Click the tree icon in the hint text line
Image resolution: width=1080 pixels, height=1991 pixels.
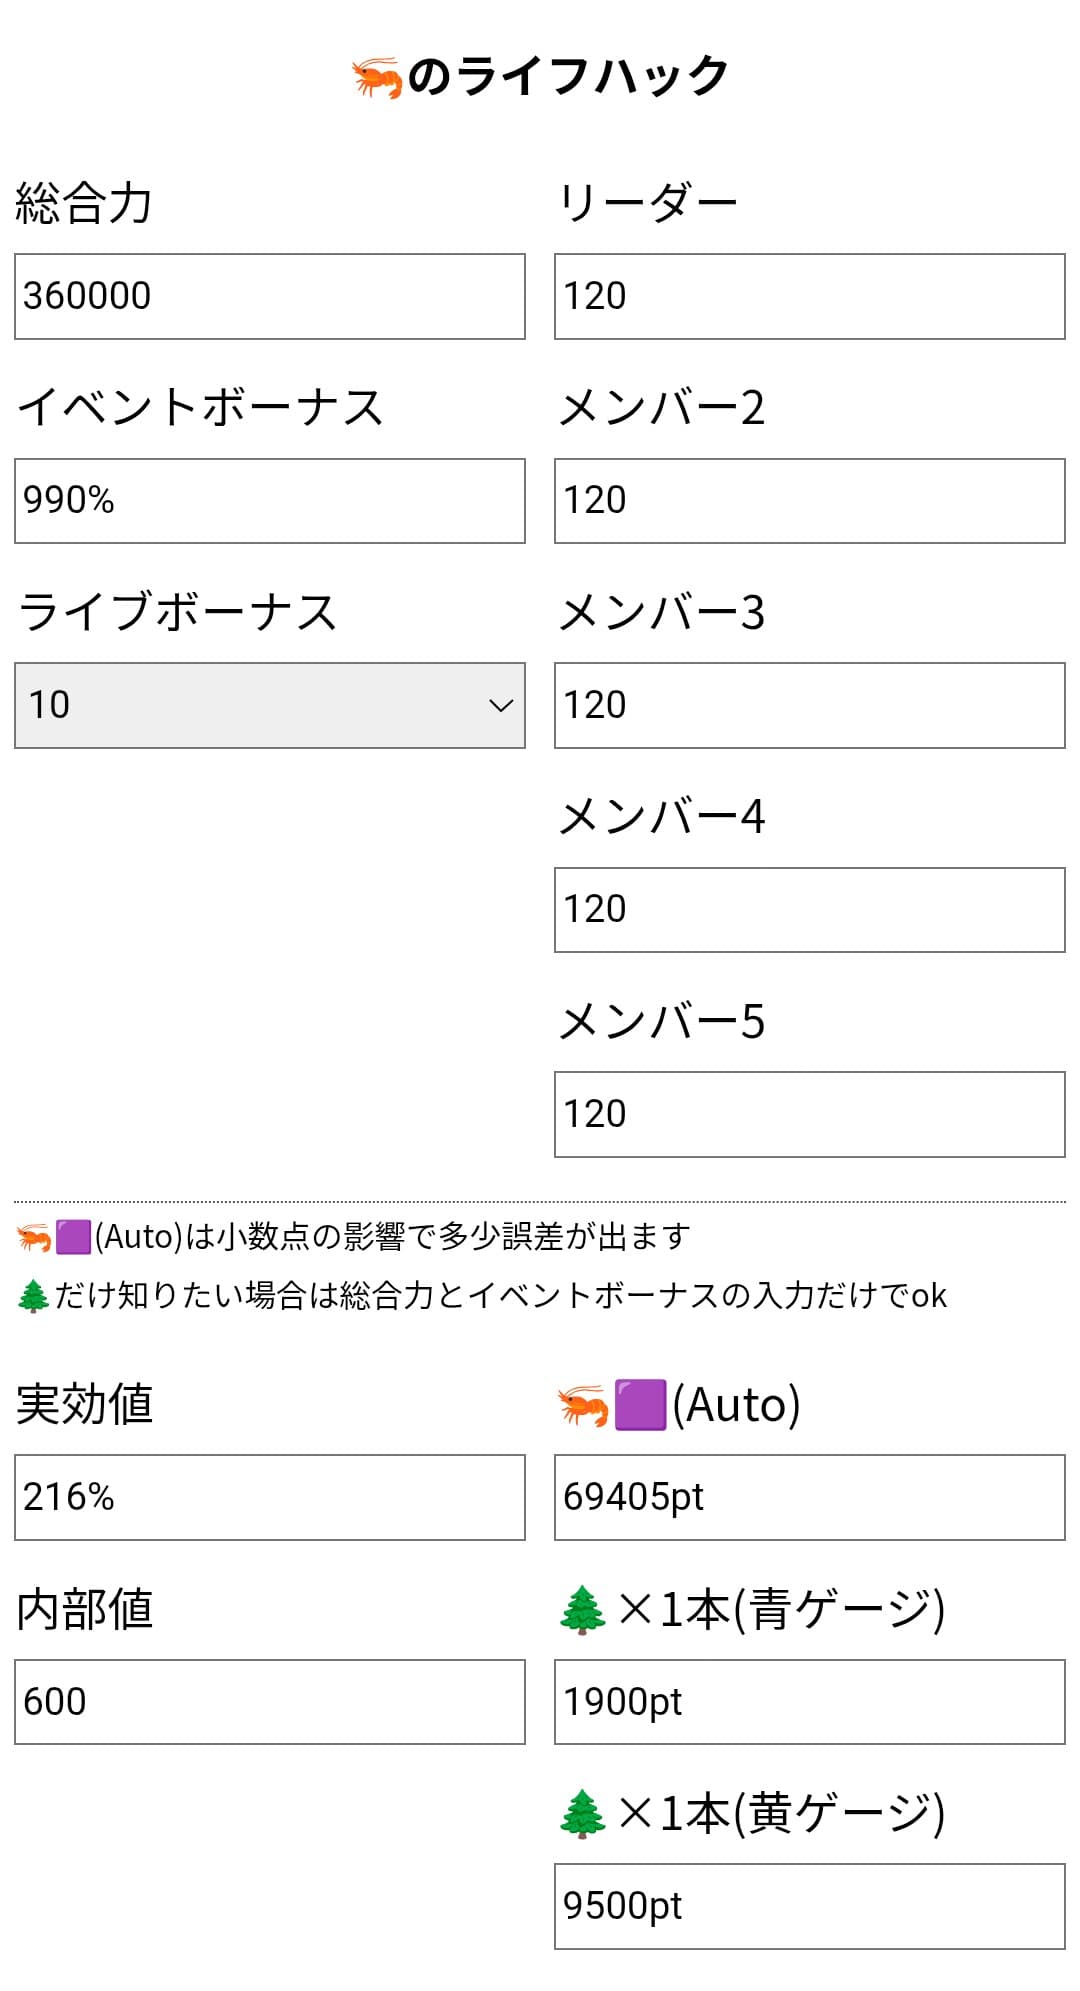click(x=34, y=1296)
